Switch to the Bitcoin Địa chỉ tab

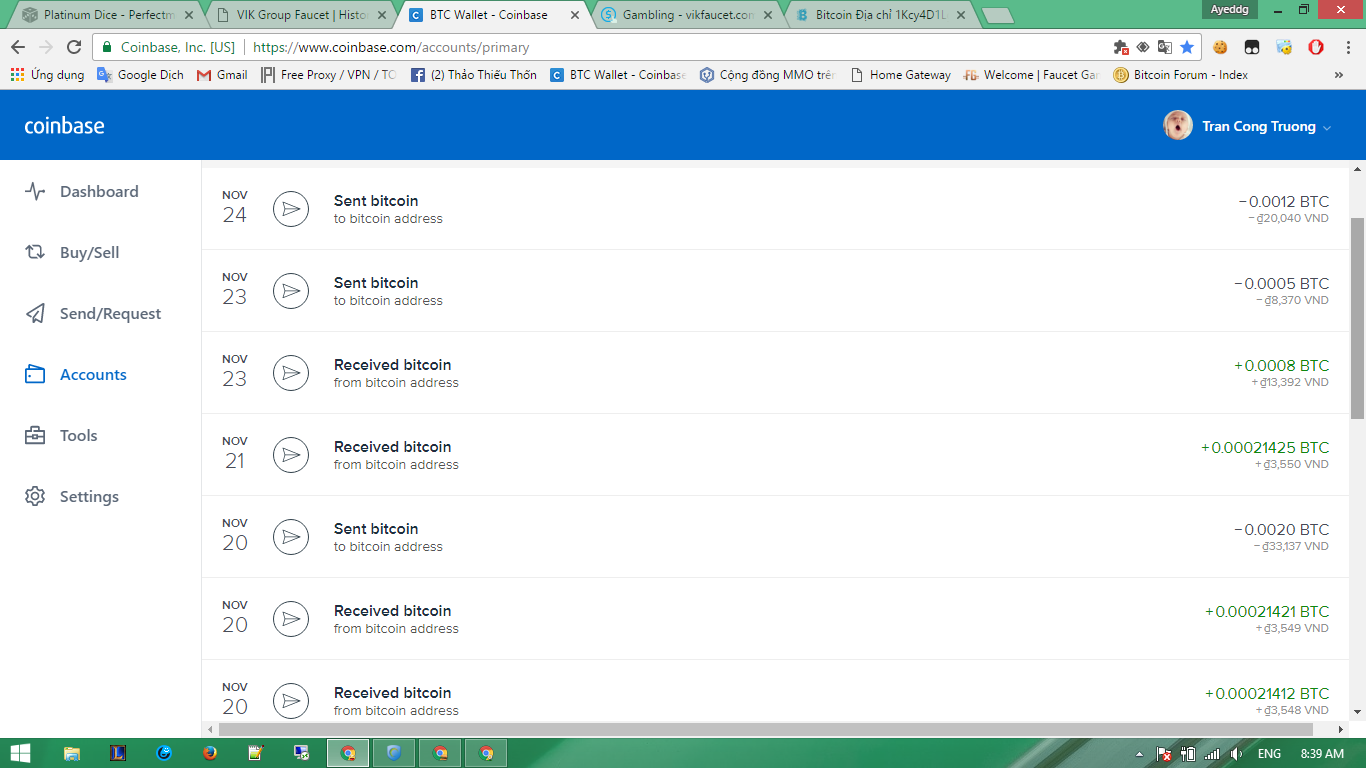pyautogui.click(x=880, y=15)
